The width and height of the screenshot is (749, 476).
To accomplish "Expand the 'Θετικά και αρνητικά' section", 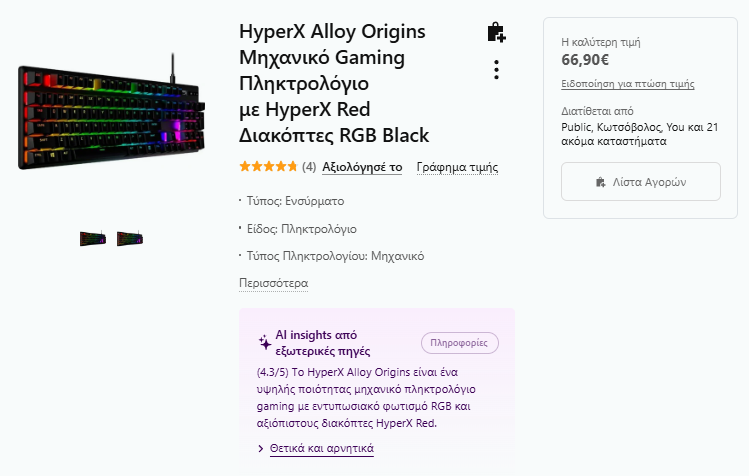I will 321,449.
